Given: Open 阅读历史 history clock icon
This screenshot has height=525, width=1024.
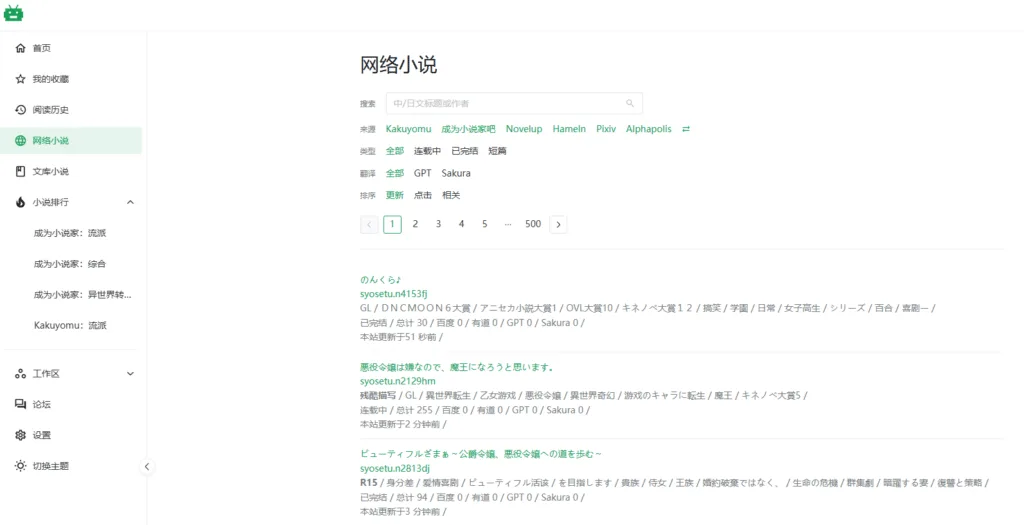Looking at the screenshot, I should (x=21, y=110).
